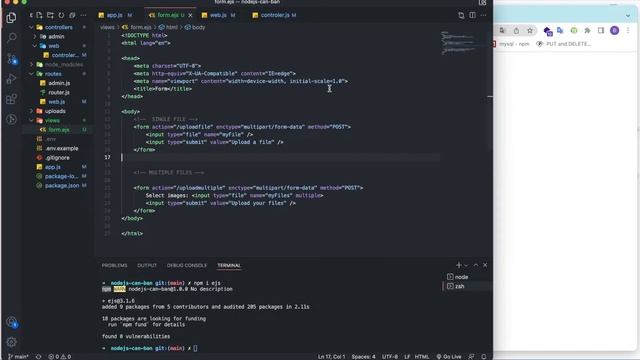Open the PUT and DELETE bookmark in Chrome
This screenshot has width=640, height=360.
point(564,44)
